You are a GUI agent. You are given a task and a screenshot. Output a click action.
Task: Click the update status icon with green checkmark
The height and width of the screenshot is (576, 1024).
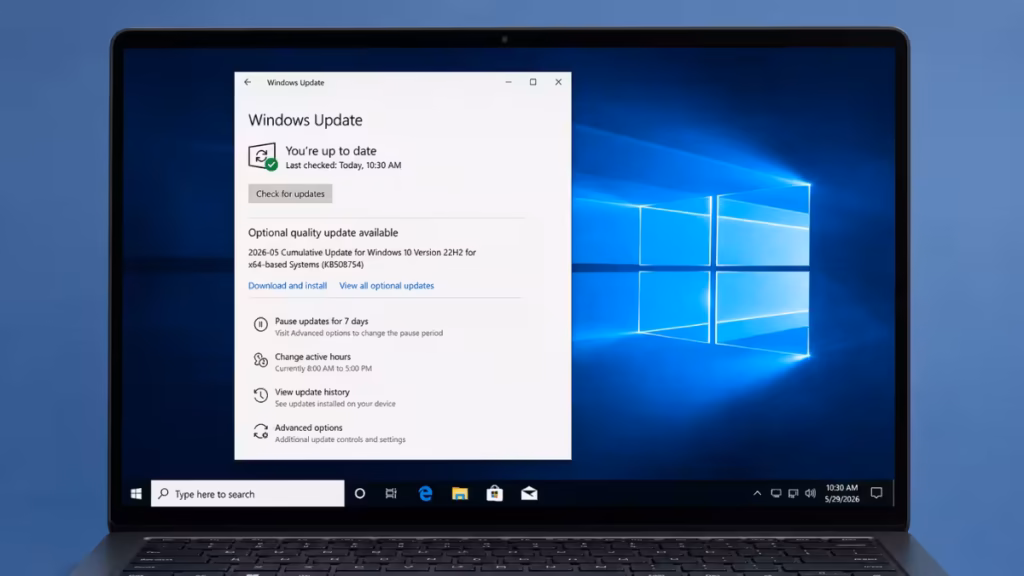263,157
